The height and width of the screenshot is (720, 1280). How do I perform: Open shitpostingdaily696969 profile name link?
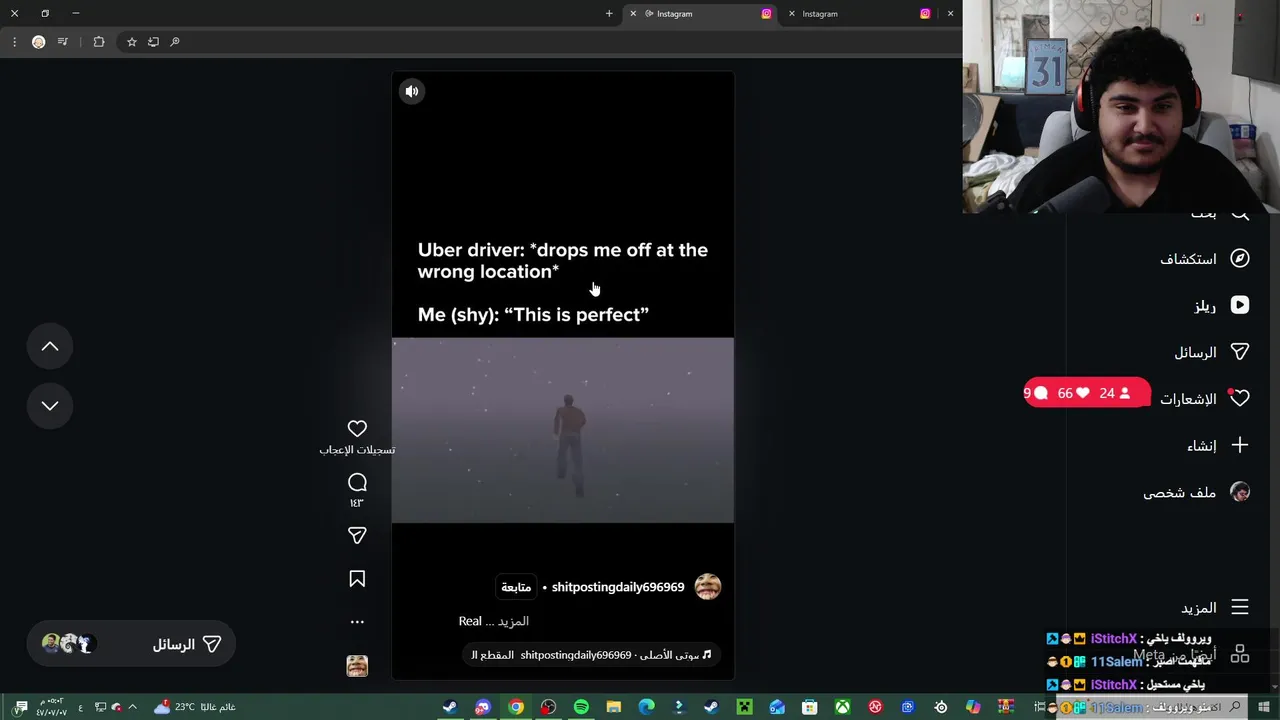click(618, 587)
